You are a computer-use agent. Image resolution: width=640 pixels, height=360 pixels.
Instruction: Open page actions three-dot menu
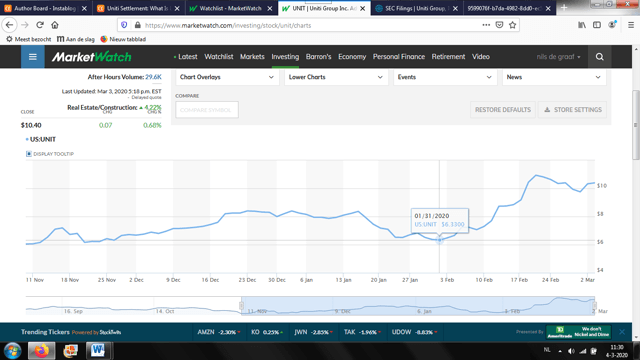coord(486,25)
